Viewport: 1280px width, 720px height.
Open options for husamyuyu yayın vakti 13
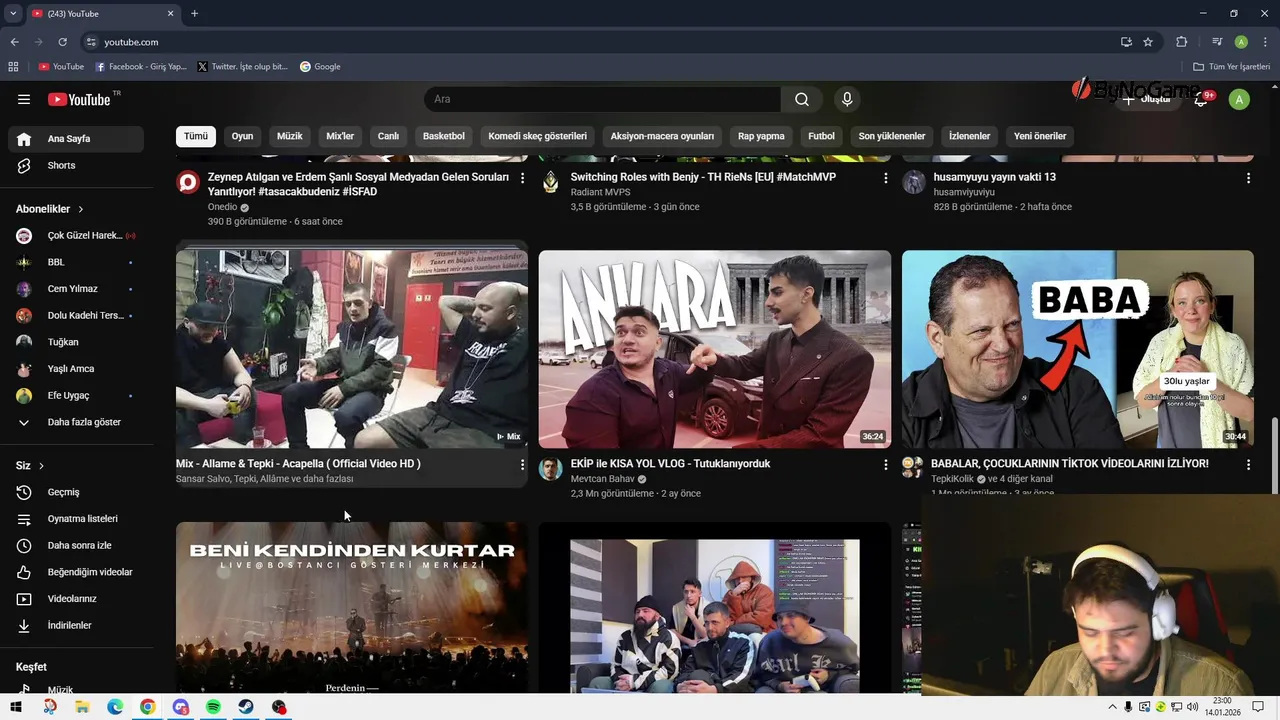(1248, 178)
